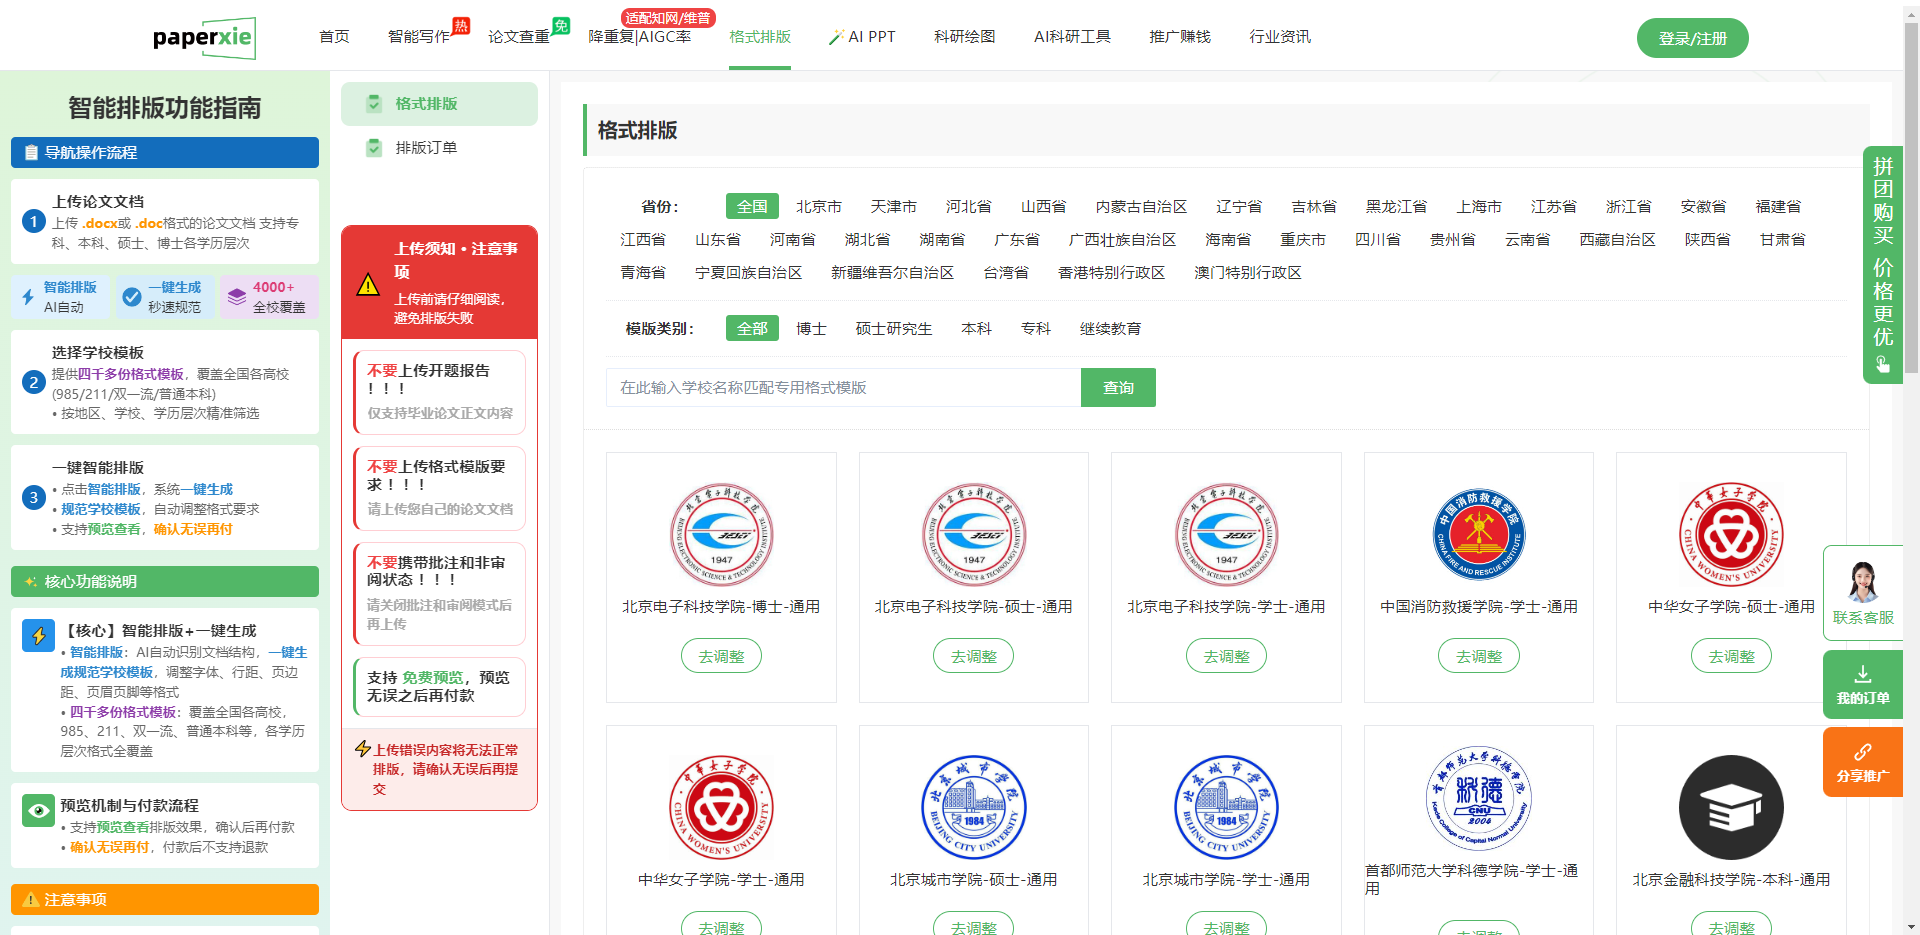Click the checkmark icon beside 一键生成
Screen dimensions: 1920x935
(x=131, y=297)
